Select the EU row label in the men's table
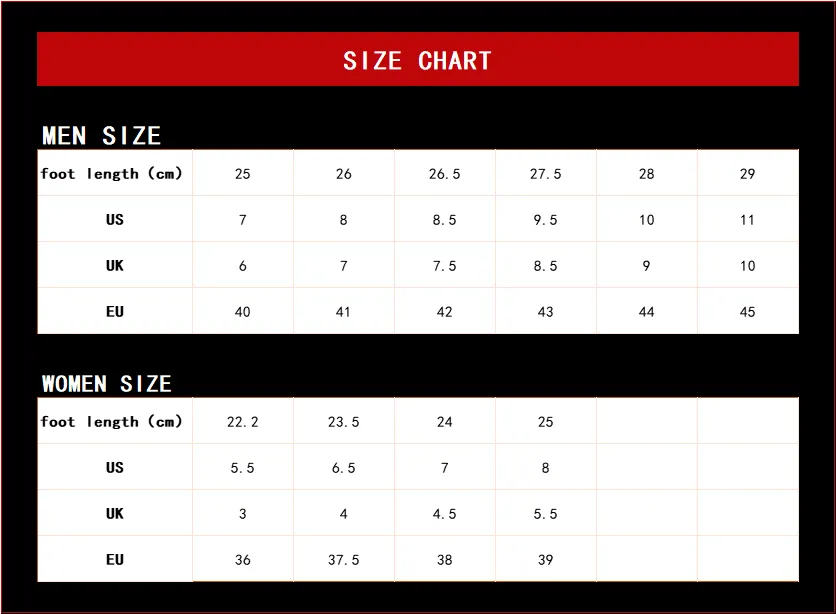The image size is (836, 614). 115,312
